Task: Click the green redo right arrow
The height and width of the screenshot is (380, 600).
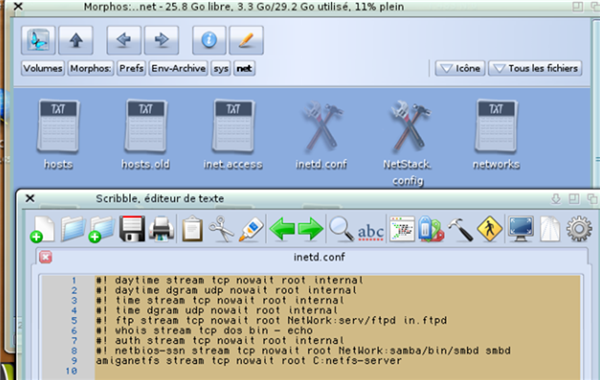Action: pos(310,229)
